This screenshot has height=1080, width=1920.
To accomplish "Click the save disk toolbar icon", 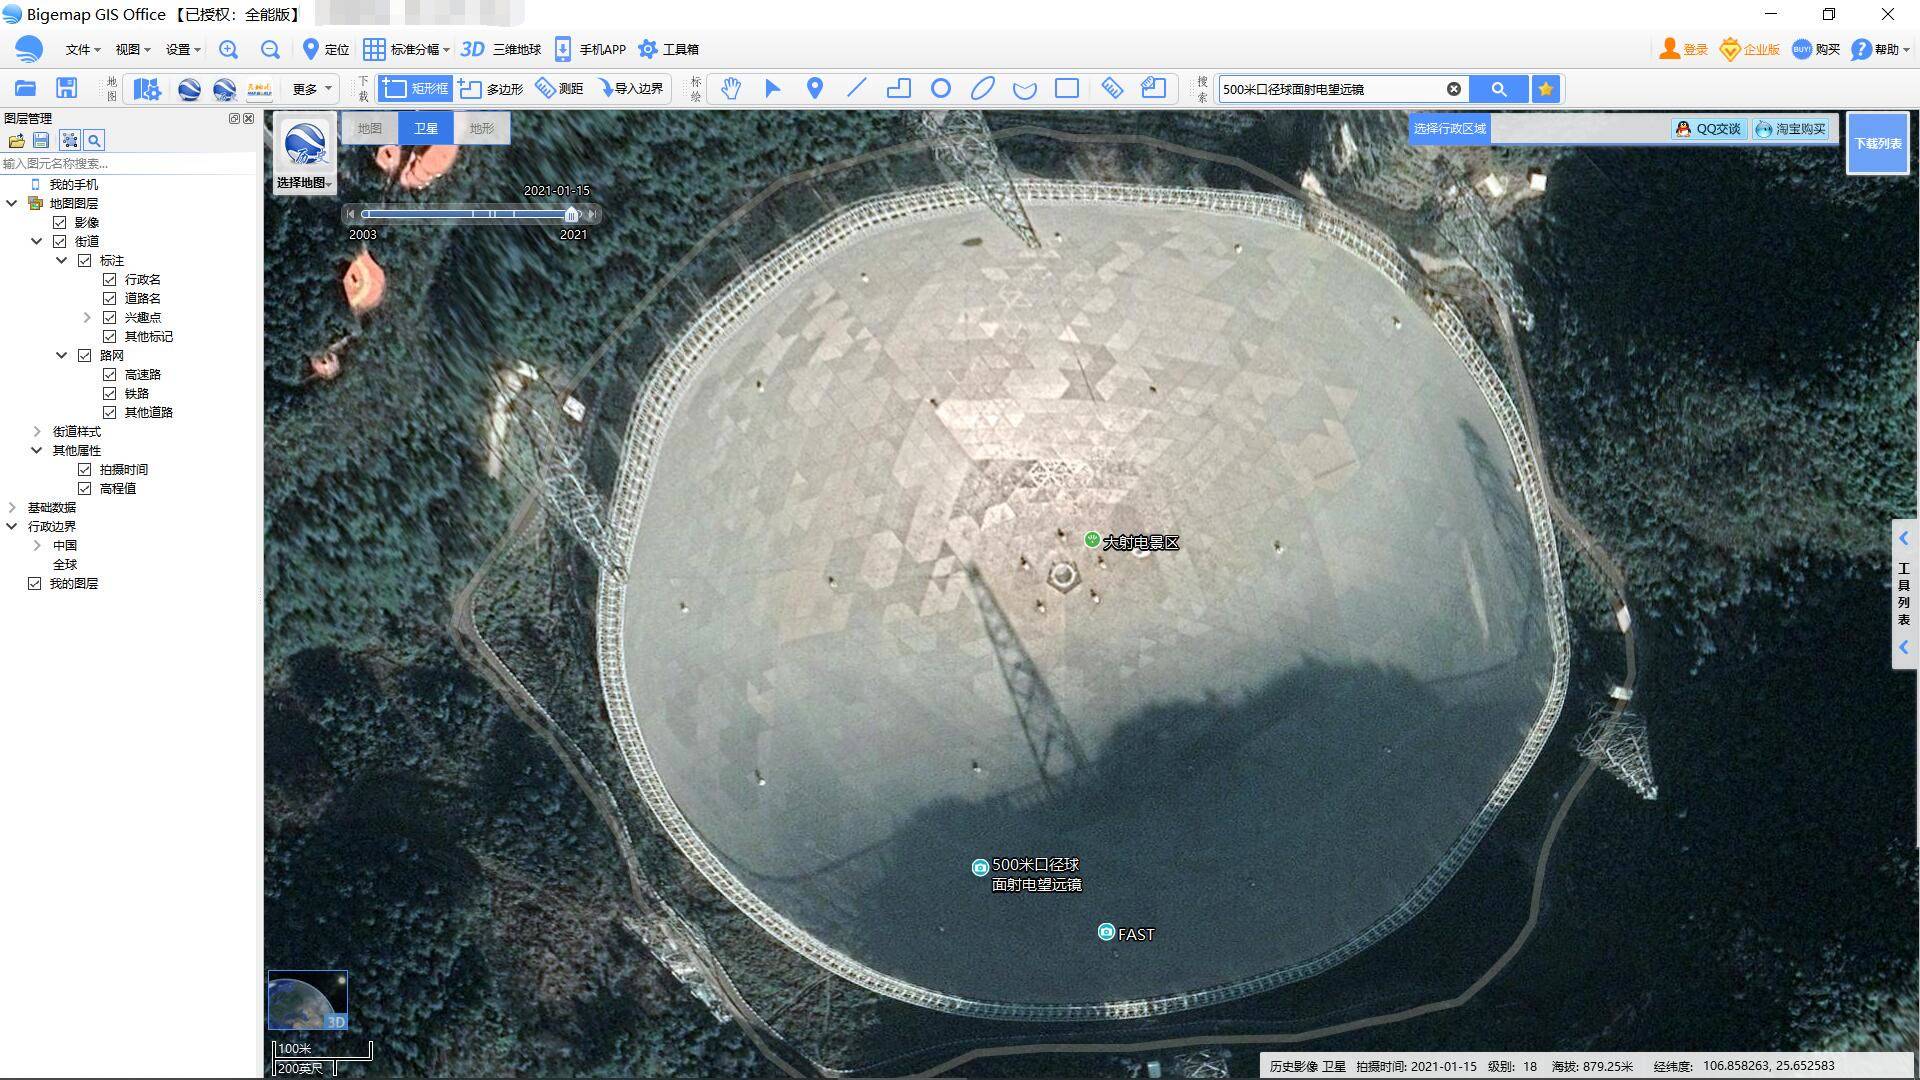I will tap(66, 89).
